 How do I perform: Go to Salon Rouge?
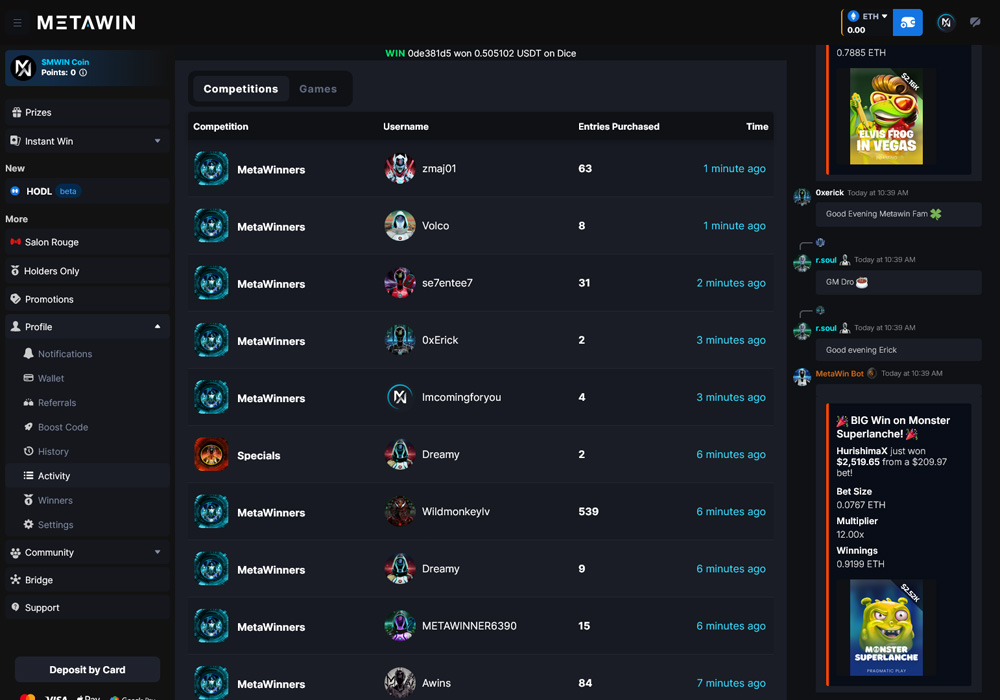[51, 242]
